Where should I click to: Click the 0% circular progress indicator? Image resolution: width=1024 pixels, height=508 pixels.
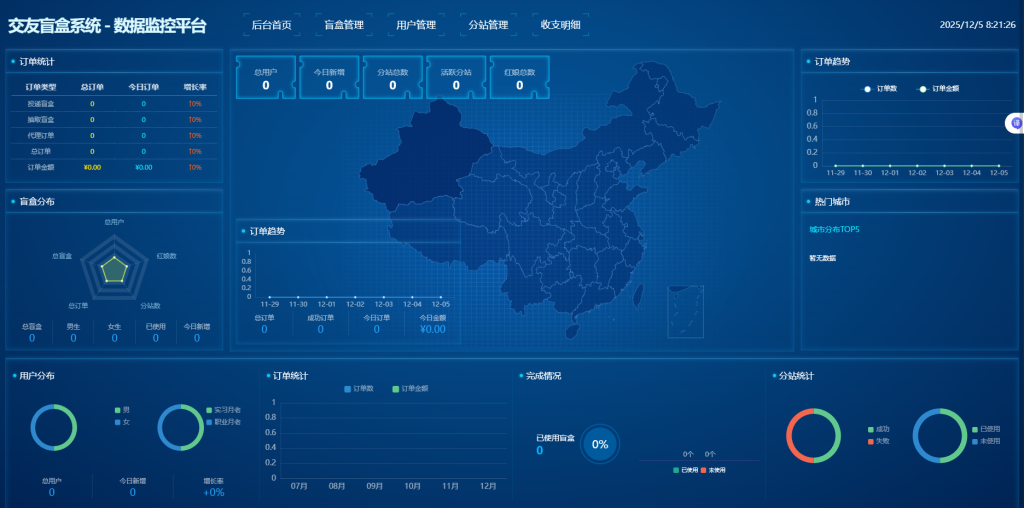tap(600, 444)
